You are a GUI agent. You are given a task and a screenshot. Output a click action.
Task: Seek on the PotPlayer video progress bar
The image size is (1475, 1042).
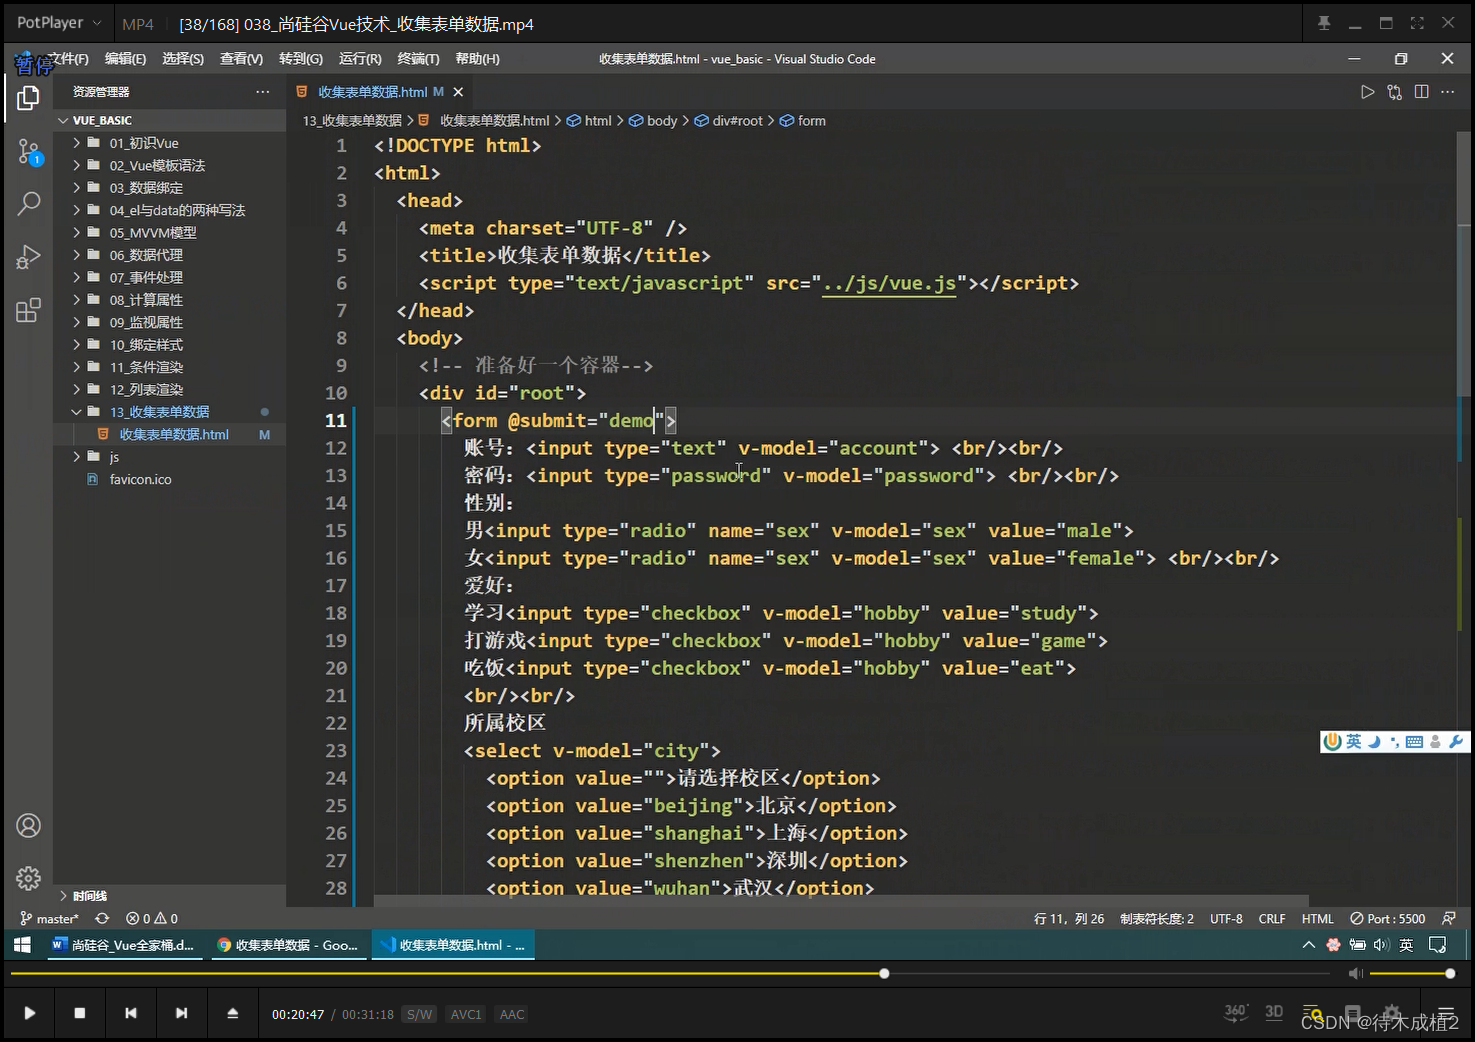tap(670, 973)
